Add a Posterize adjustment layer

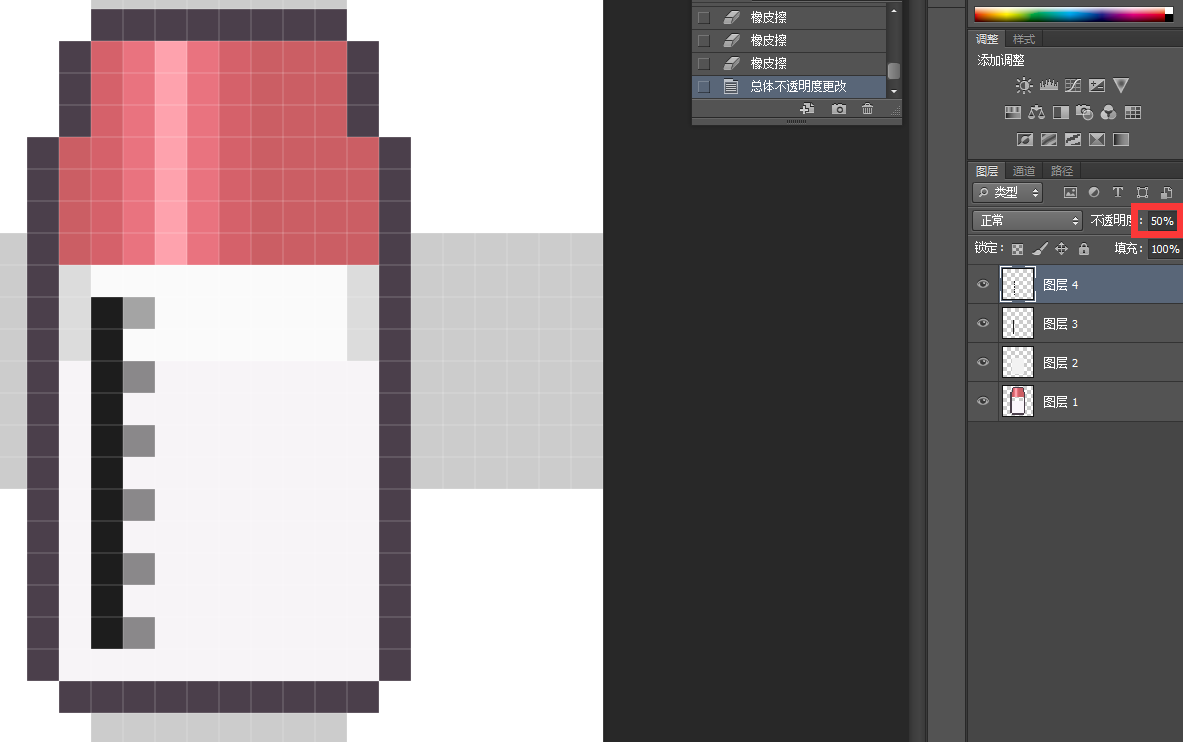coord(1049,140)
